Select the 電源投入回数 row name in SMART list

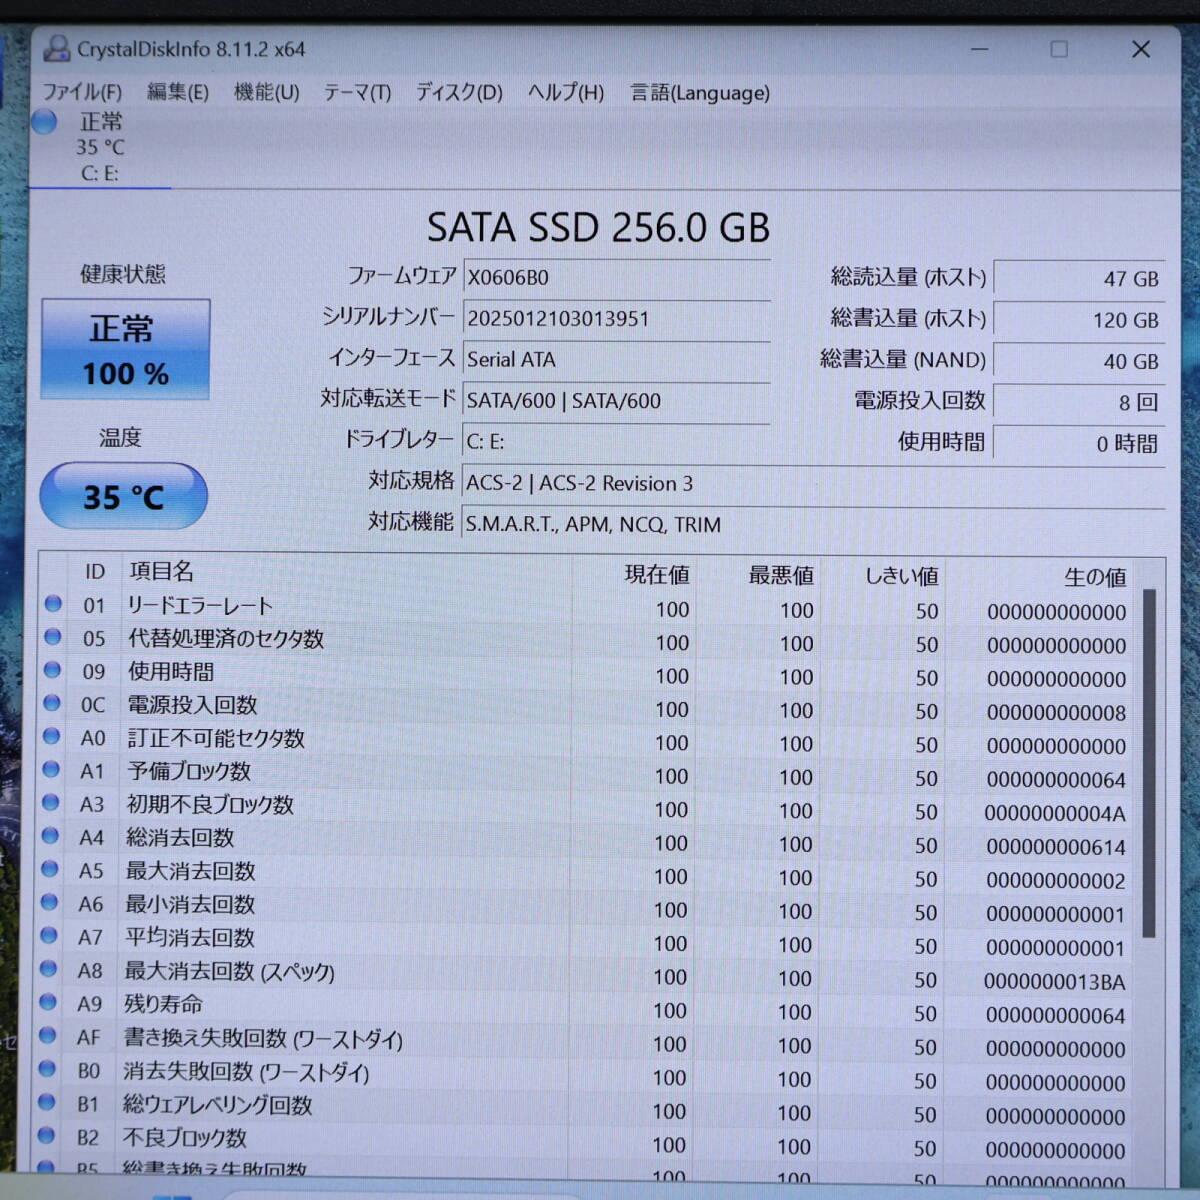pos(192,705)
